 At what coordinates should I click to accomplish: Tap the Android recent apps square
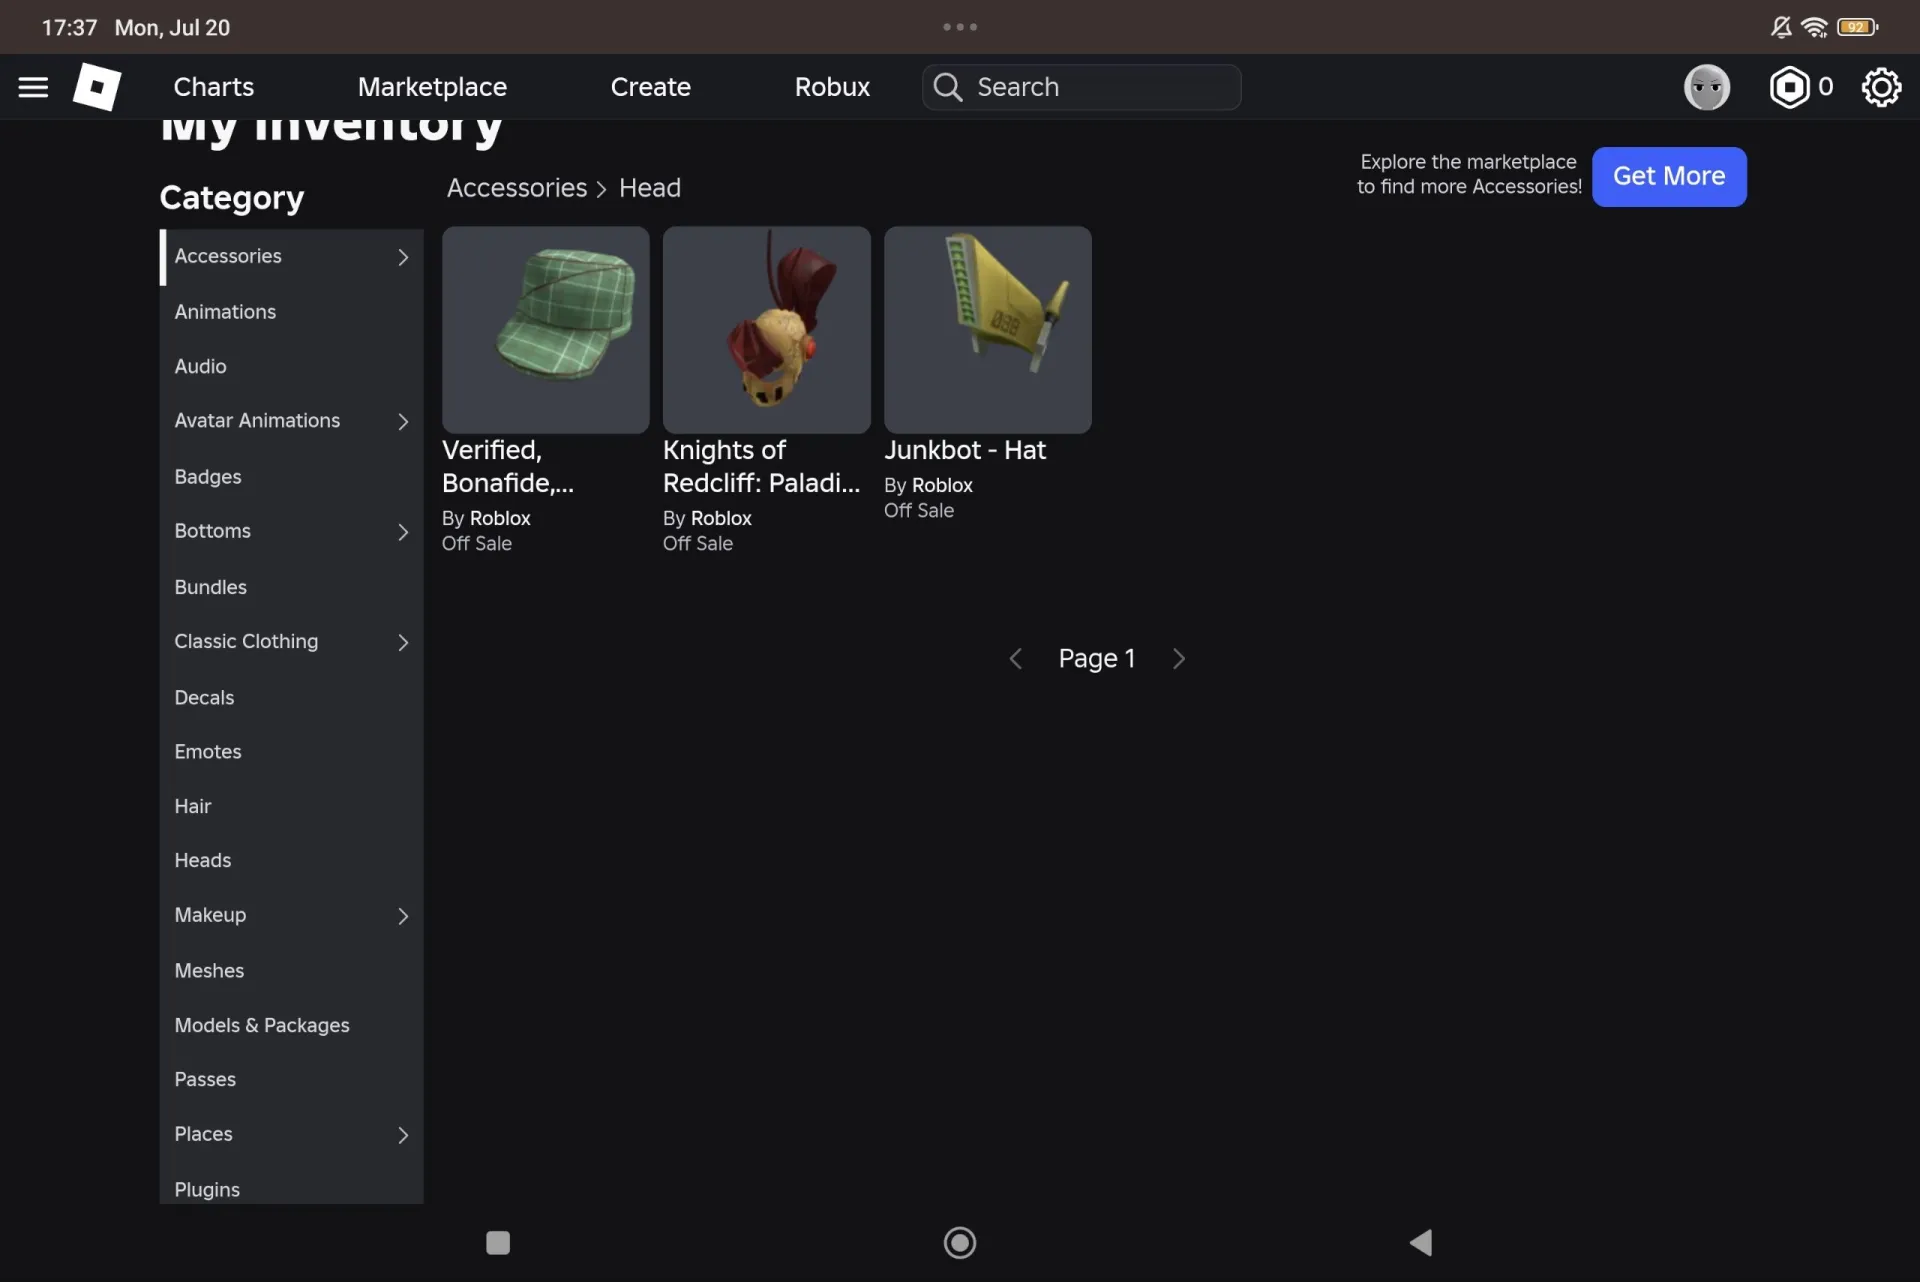pyautogui.click(x=497, y=1242)
